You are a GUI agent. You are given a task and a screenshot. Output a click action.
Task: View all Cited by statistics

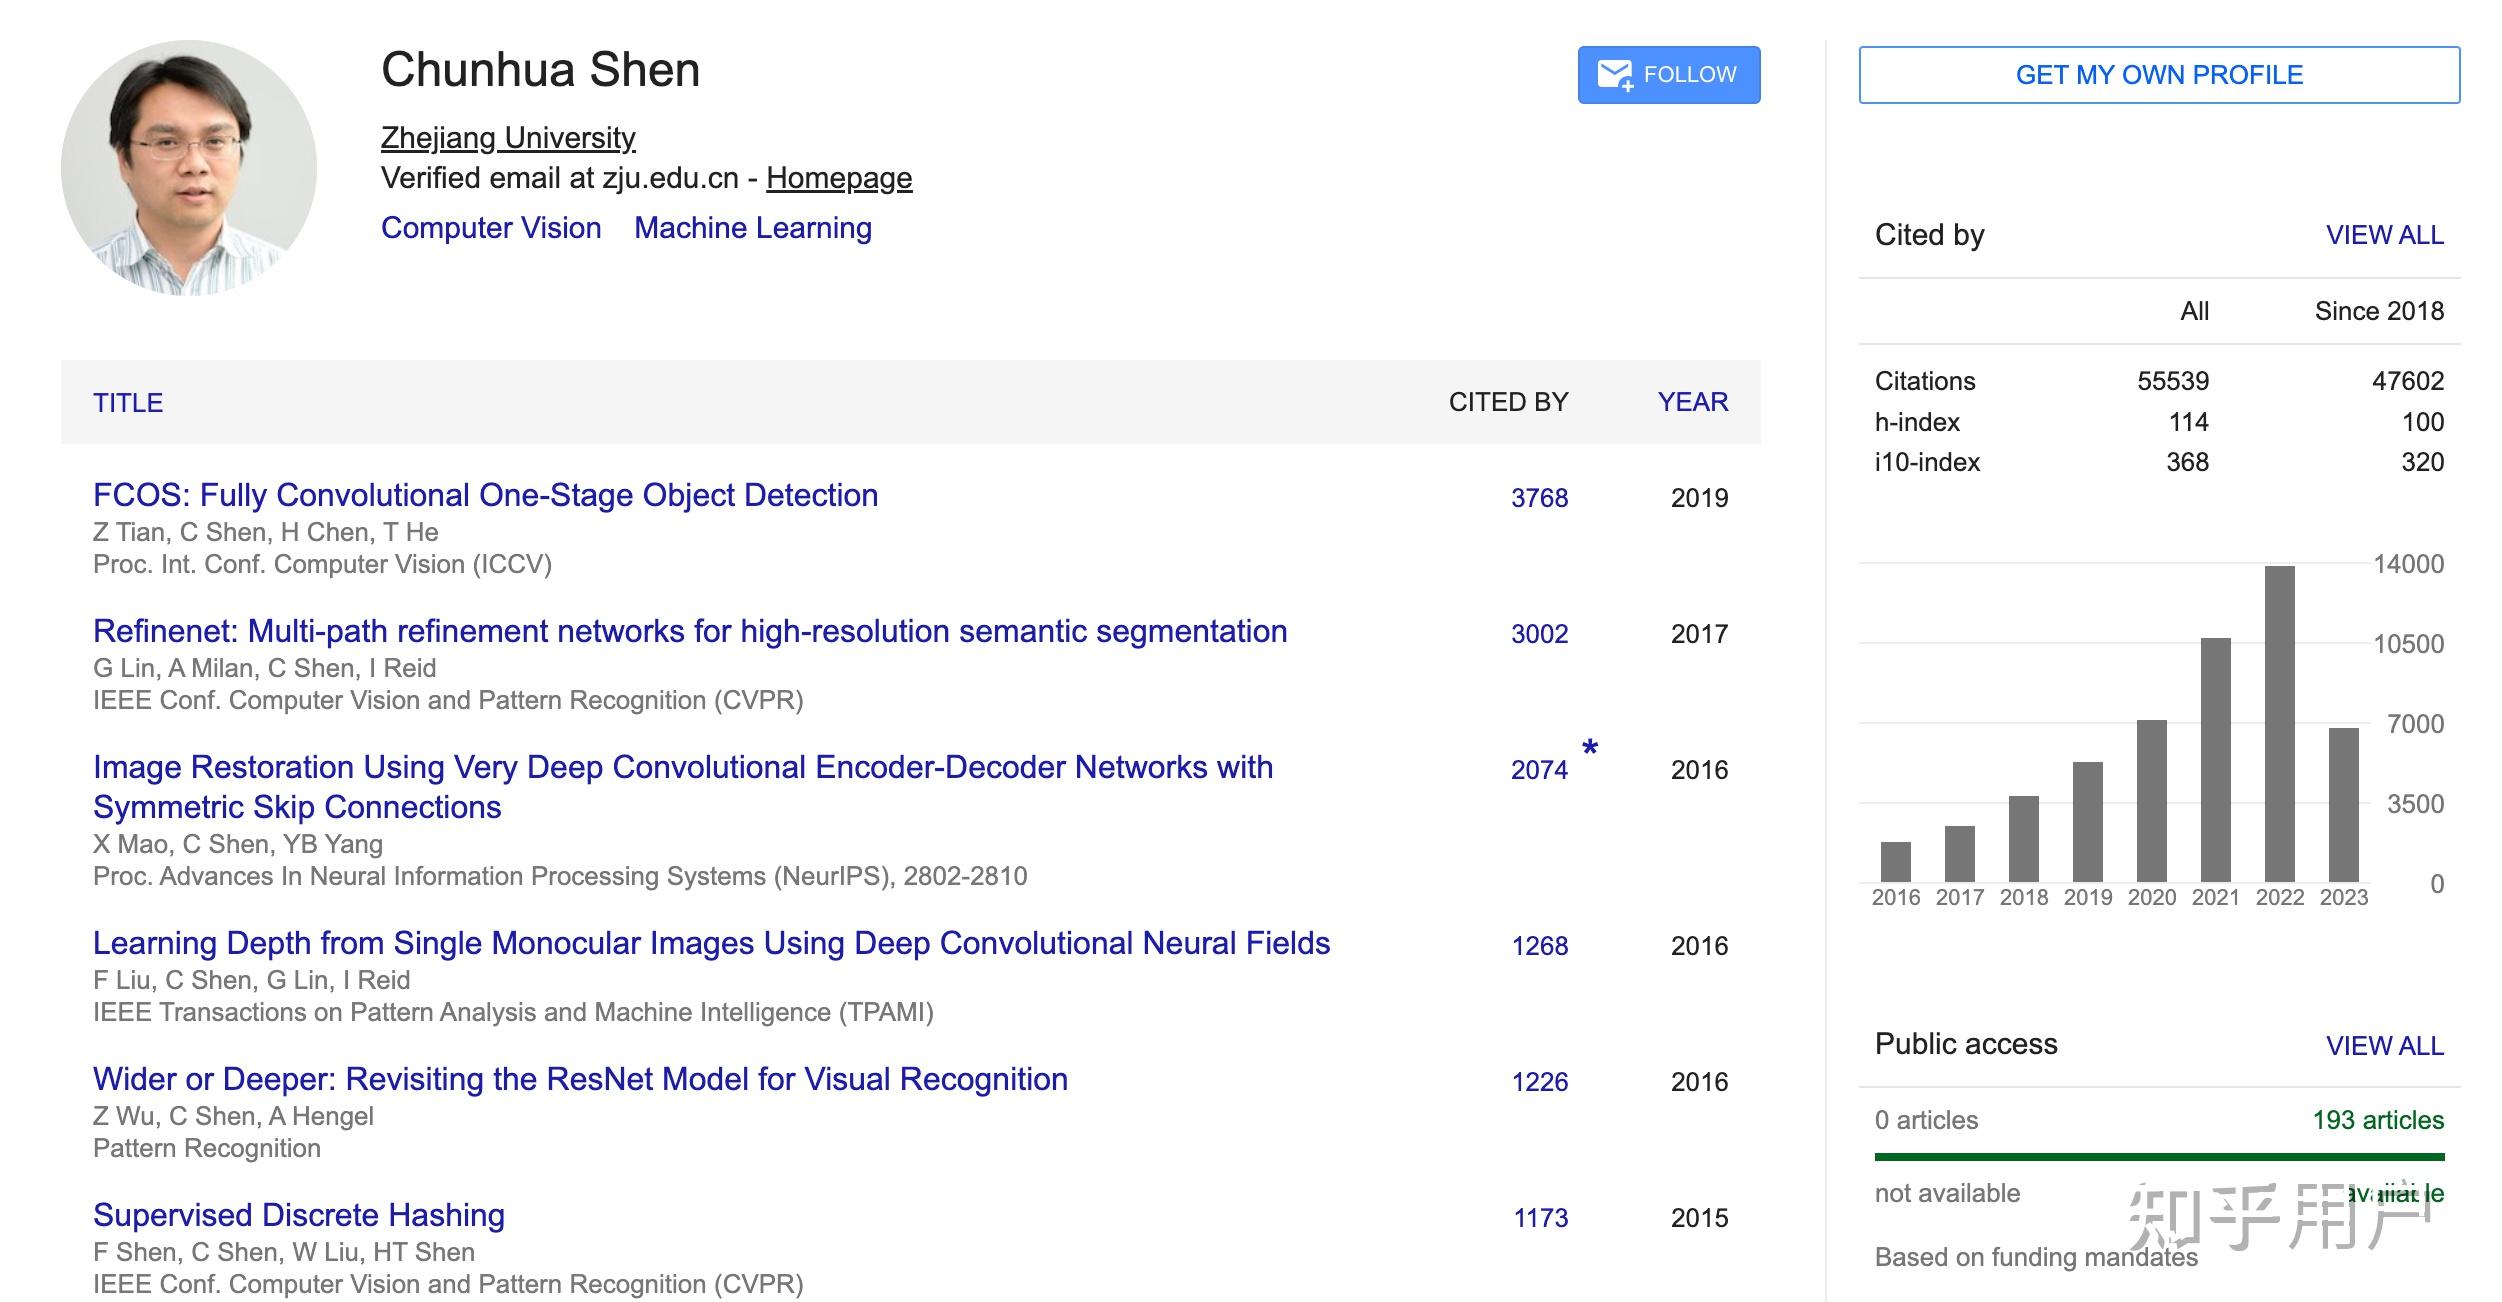[2384, 235]
